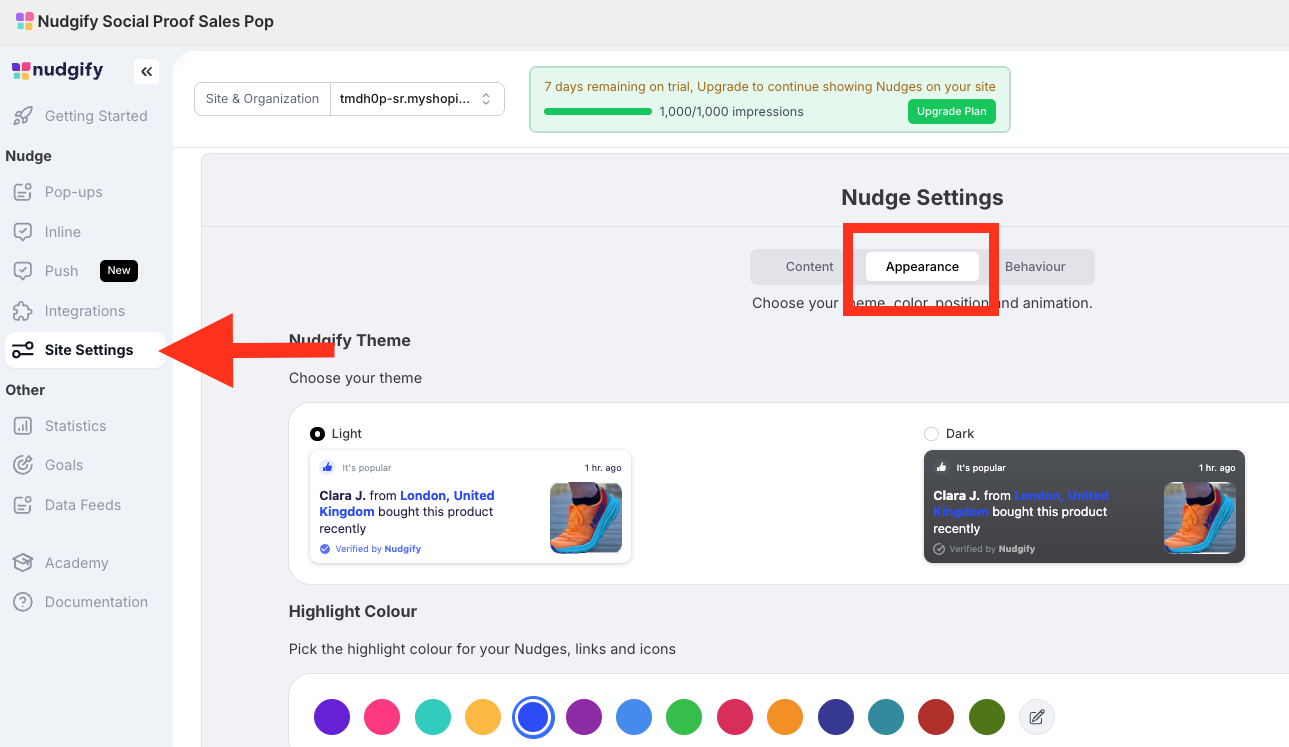1289x747 pixels.
Task: Open Integrations menu item
Action: point(86,311)
